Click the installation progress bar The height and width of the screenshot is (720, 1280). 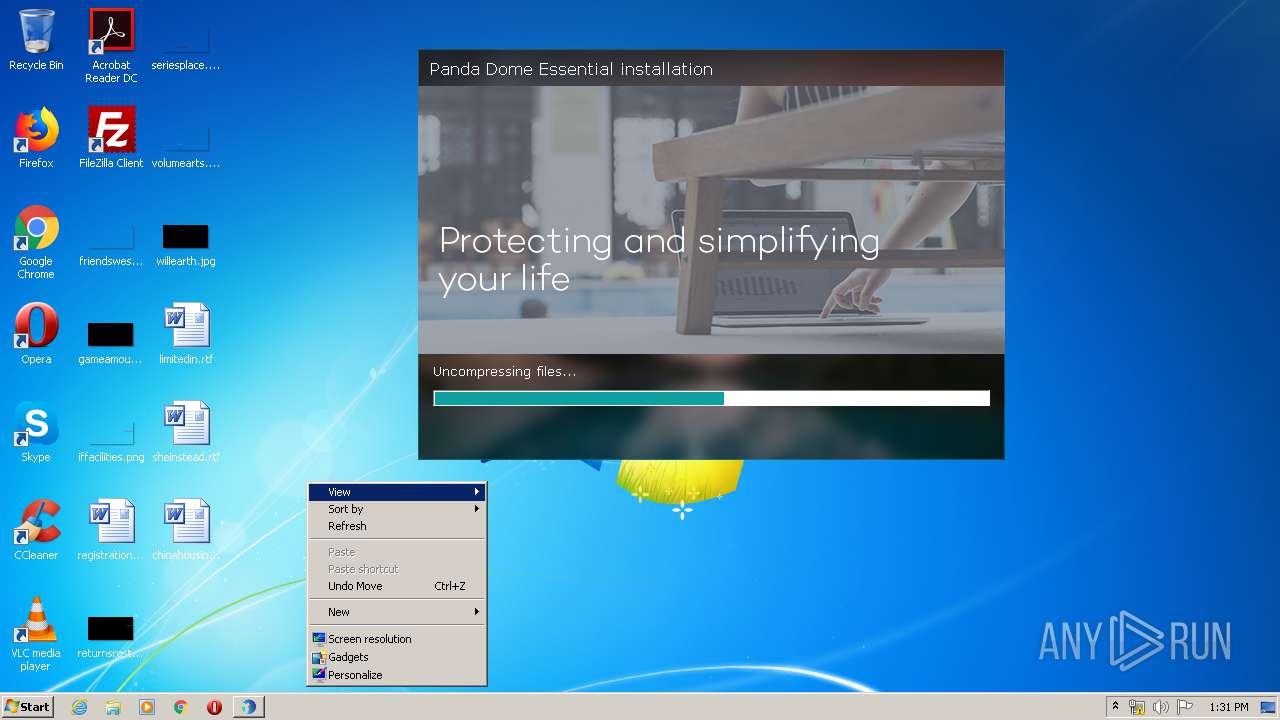(711, 398)
